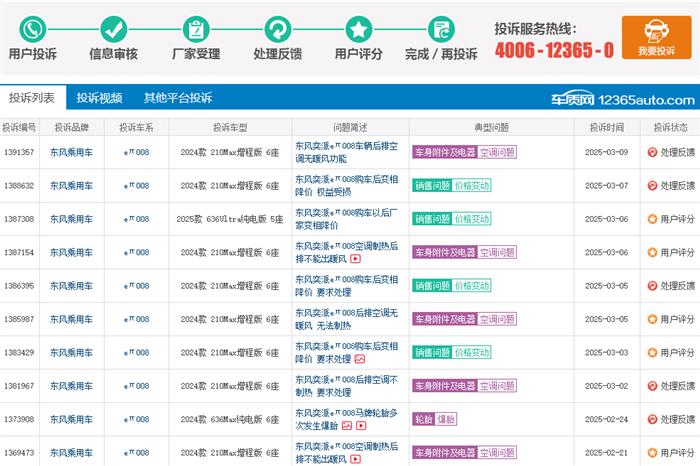Click the 投诉状态 column header
Screen dimensions: 700x466
click(x=671, y=127)
